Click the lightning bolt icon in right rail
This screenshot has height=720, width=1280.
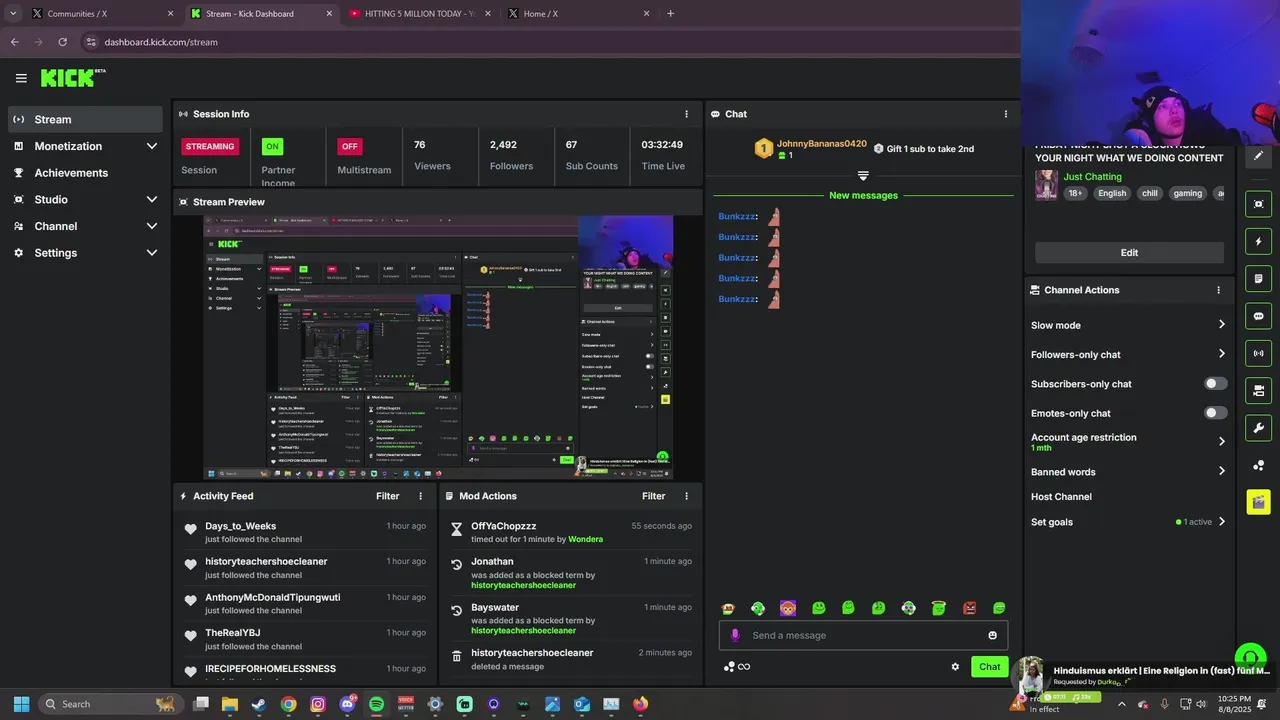pyautogui.click(x=1258, y=242)
